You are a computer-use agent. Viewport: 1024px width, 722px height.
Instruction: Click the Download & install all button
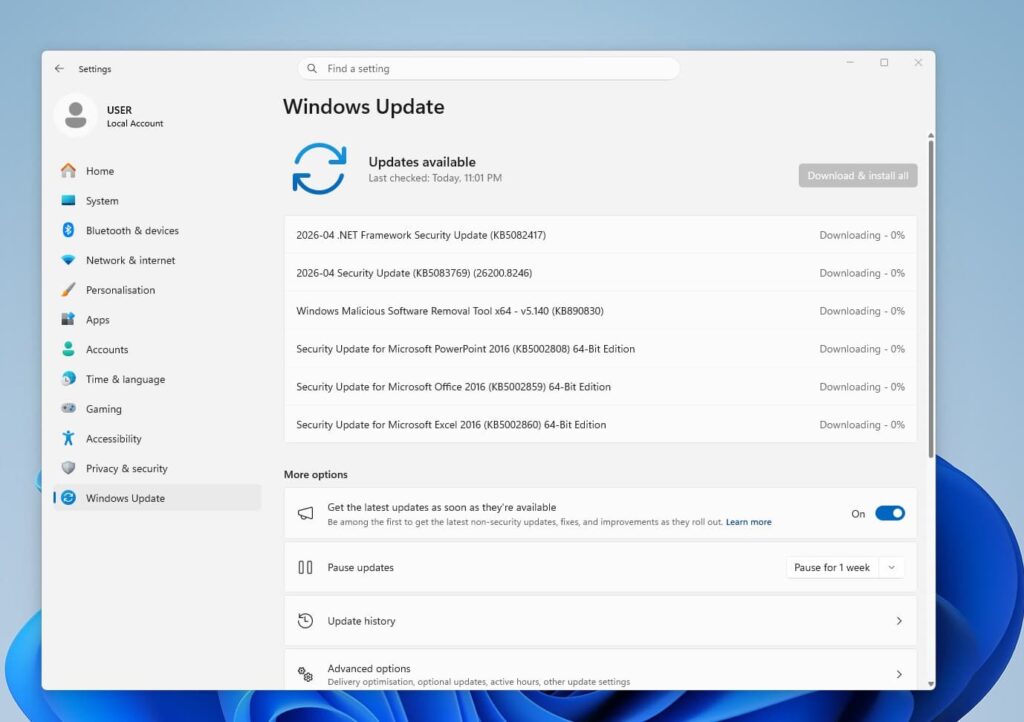857,174
